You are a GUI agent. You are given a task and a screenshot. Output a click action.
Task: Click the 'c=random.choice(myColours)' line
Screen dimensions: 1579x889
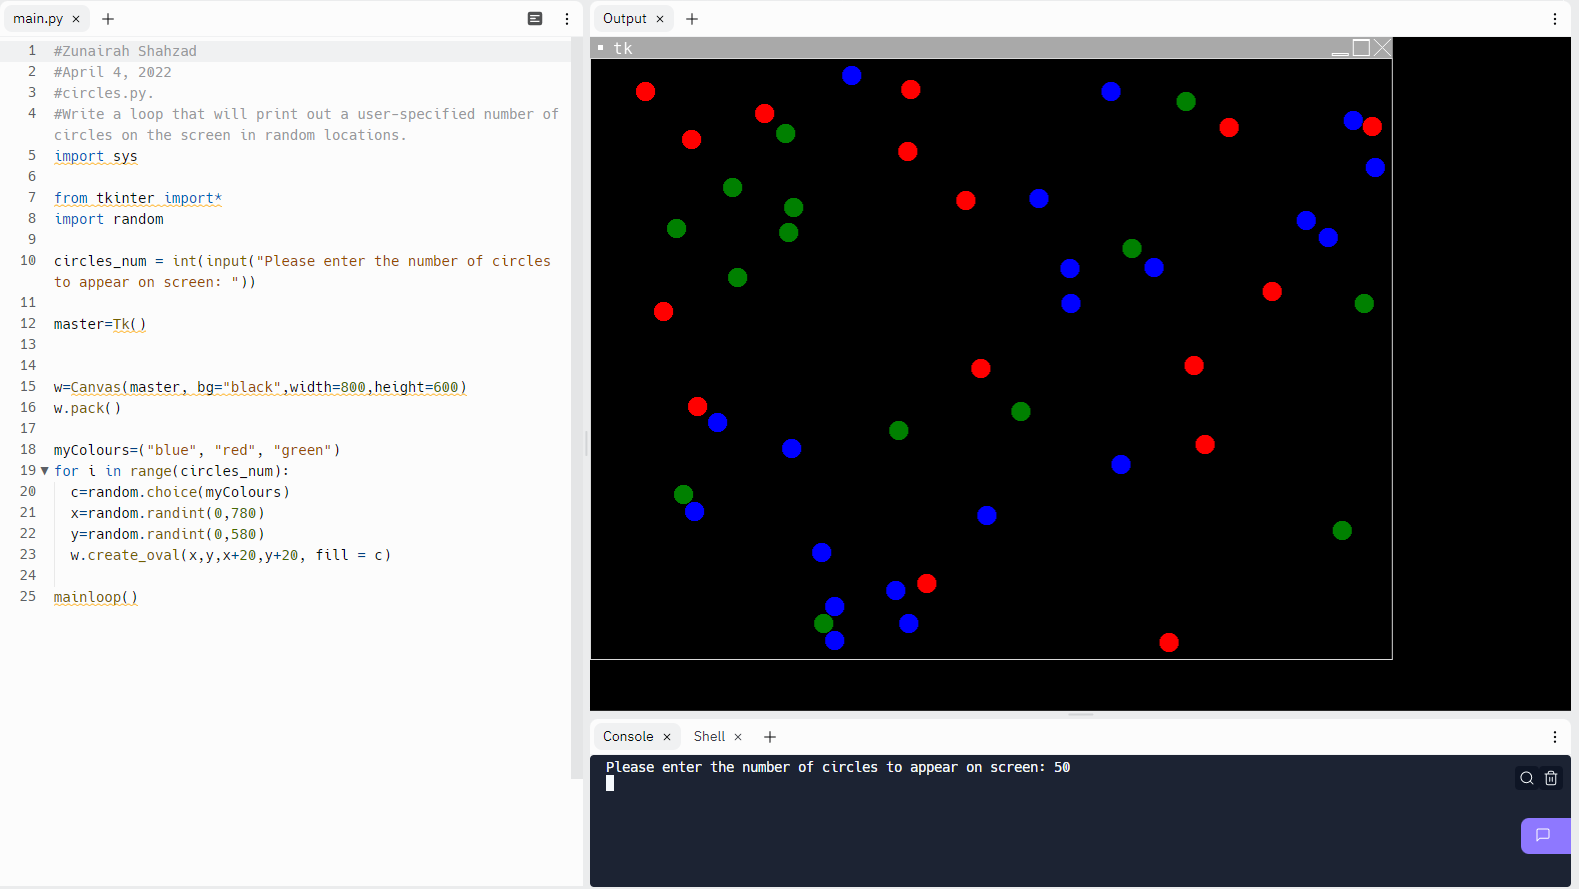(x=180, y=492)
